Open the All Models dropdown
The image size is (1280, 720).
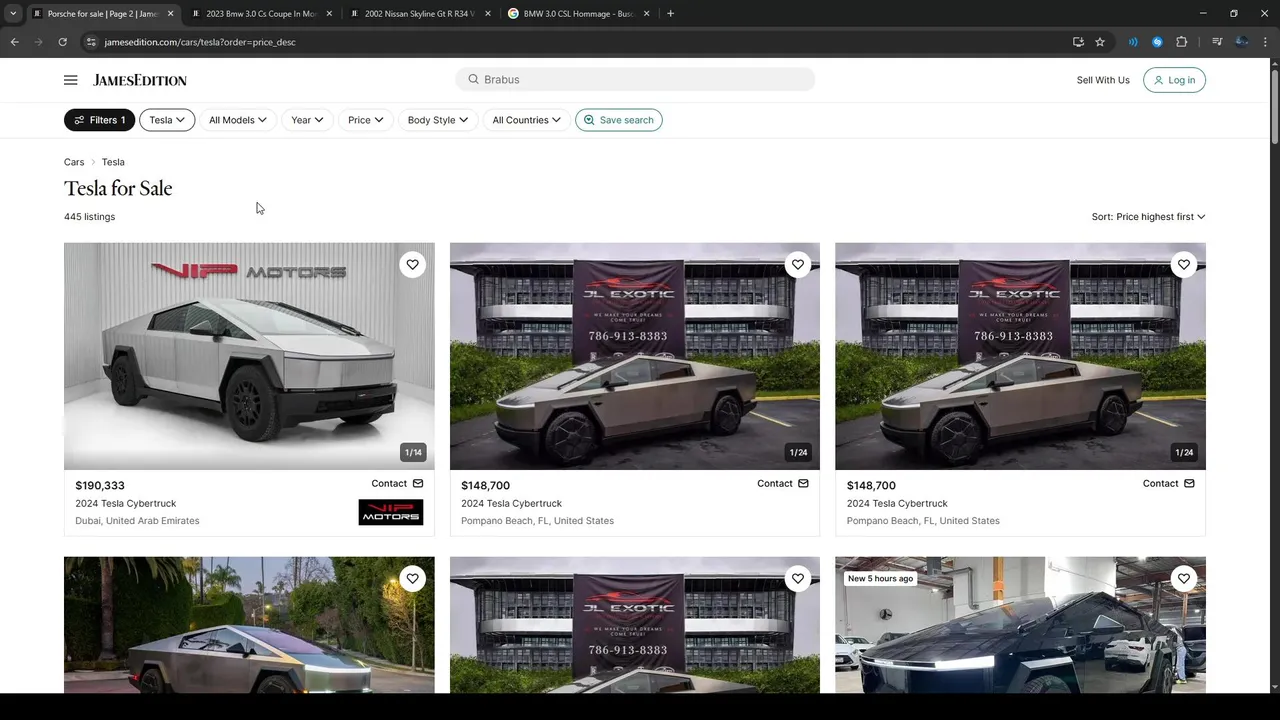pos(238,120)
